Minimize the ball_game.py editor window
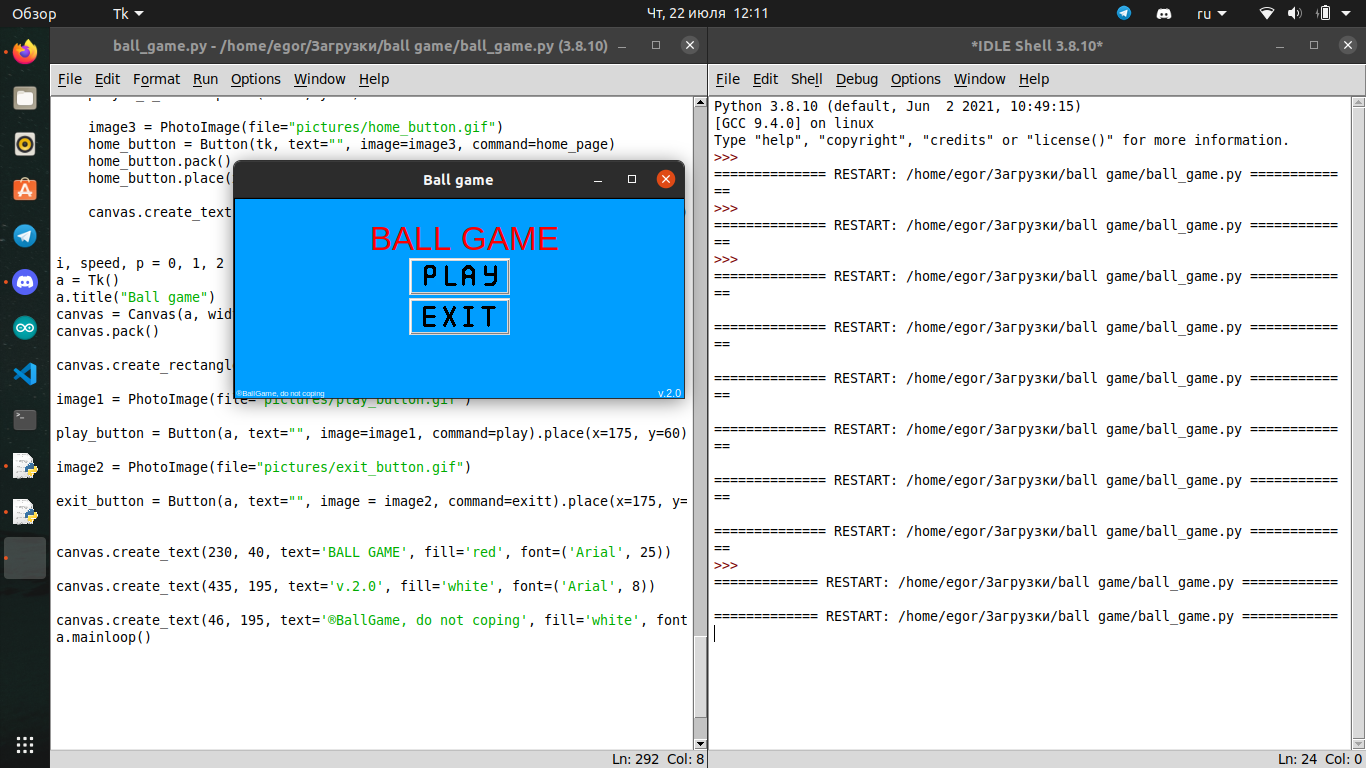This screenshot has width=1366, height=768. (622, 45)
